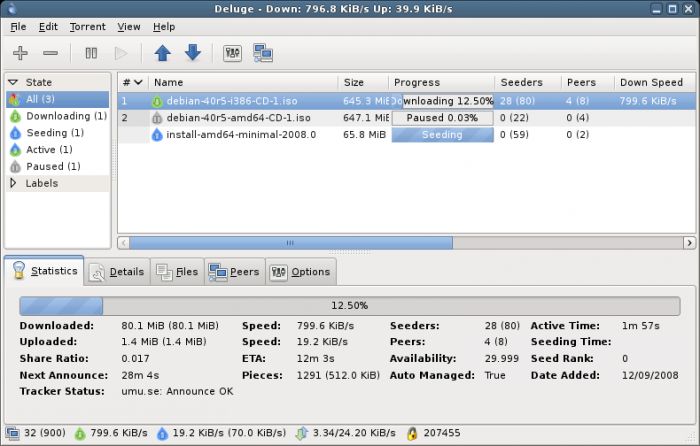
Task: Click the 0 (59) seeders cell
Action: [514, 135]
